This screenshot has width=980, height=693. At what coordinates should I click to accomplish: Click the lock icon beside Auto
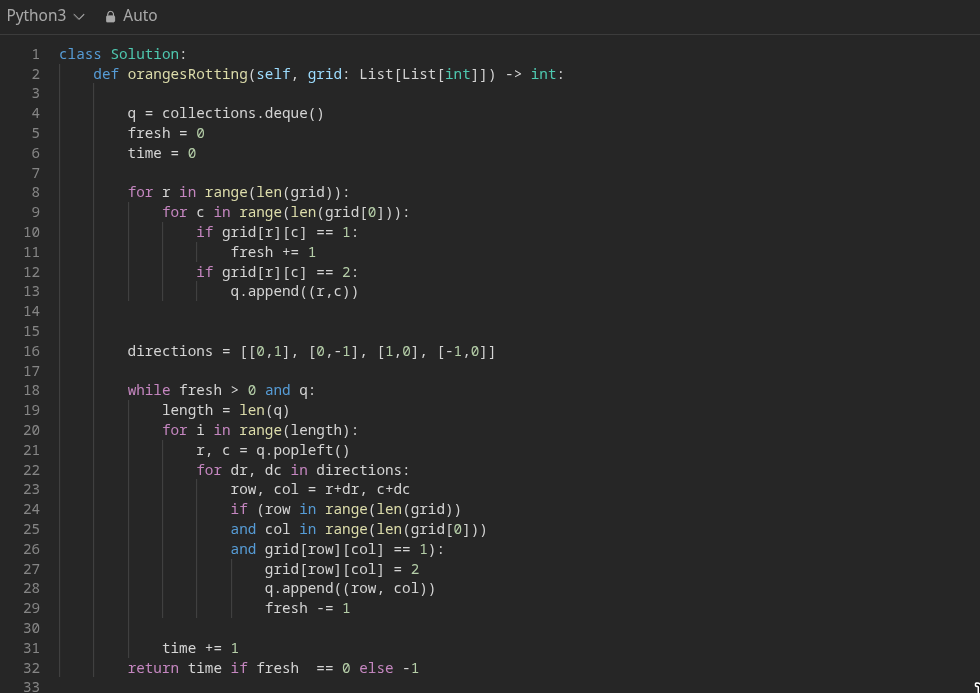111,16
